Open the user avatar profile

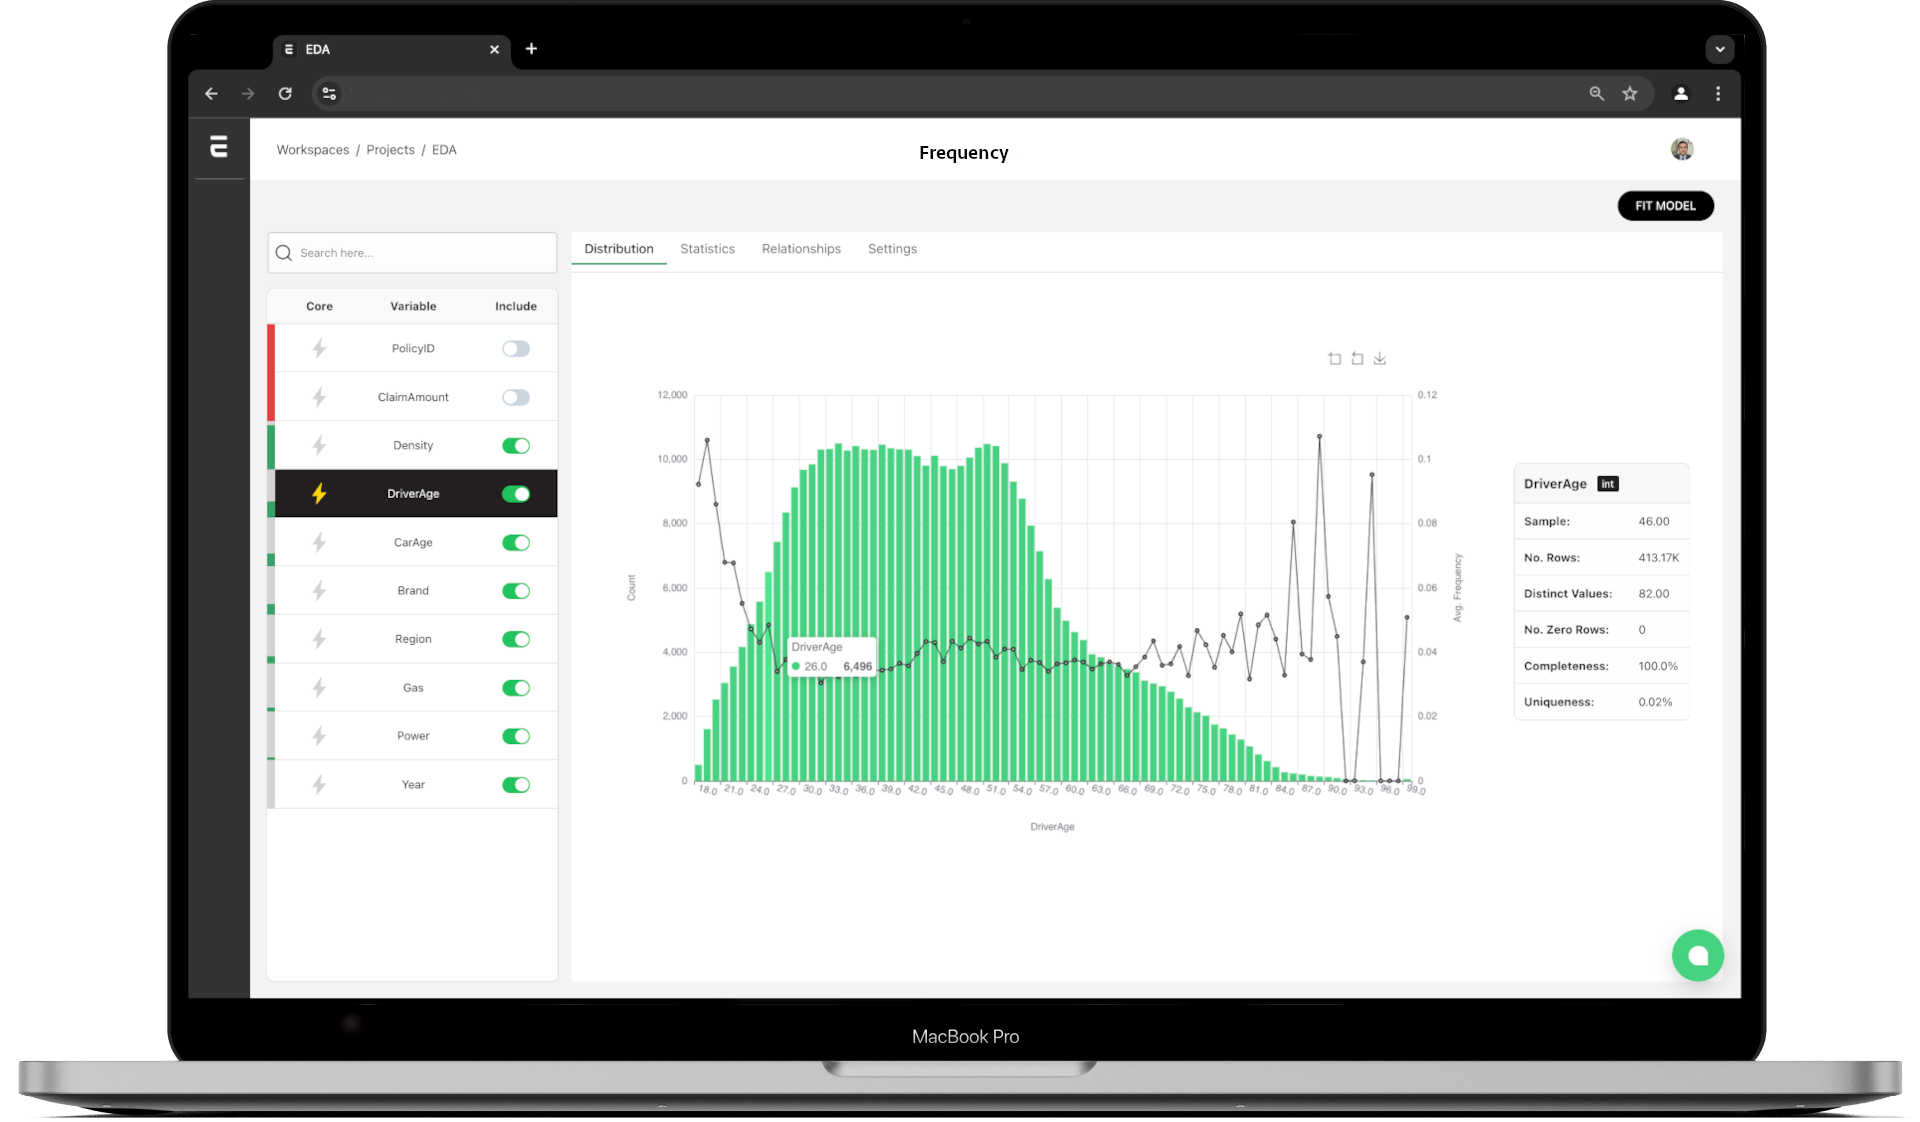coord(1682,149)
